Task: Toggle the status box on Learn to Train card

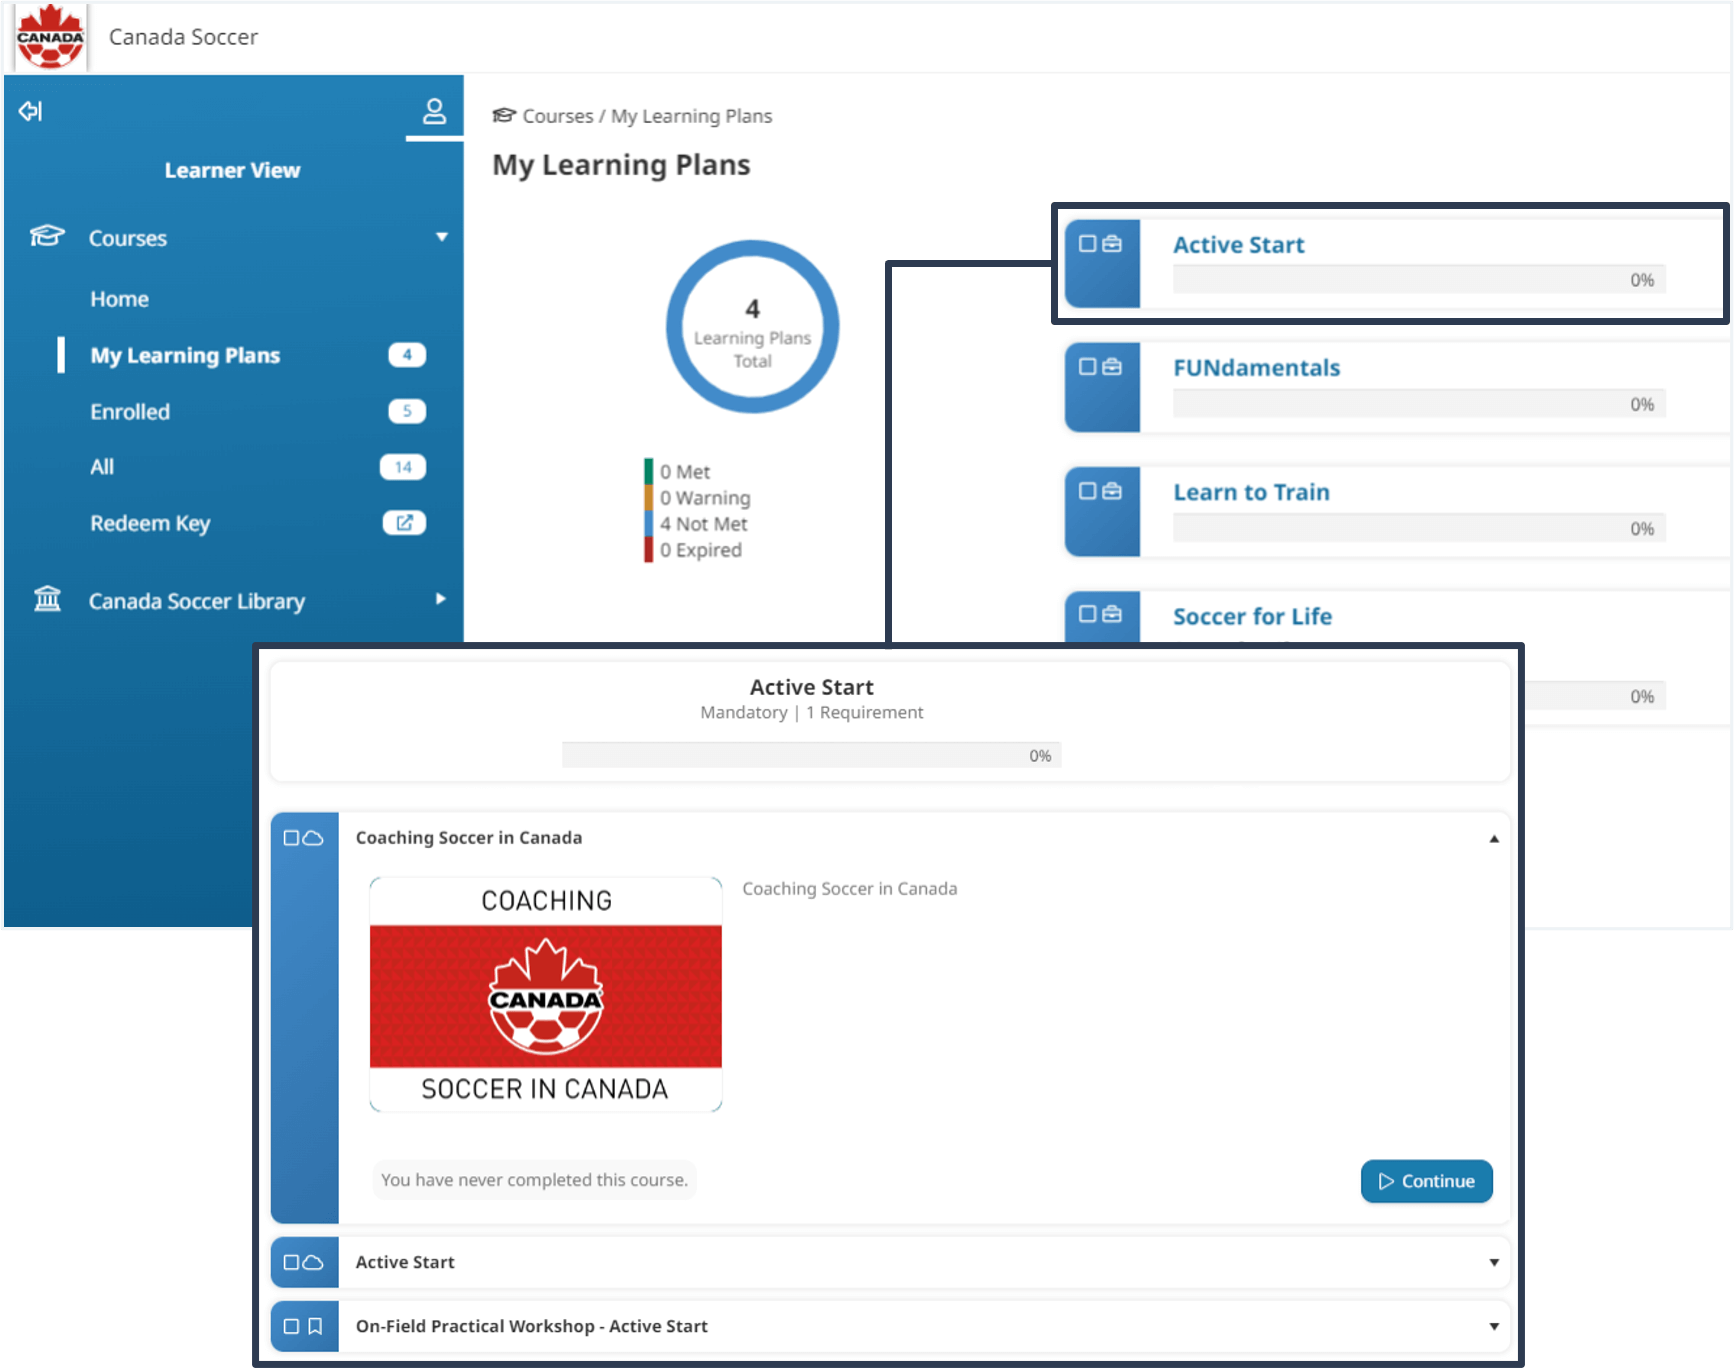Action: (x=1088, y=491)
